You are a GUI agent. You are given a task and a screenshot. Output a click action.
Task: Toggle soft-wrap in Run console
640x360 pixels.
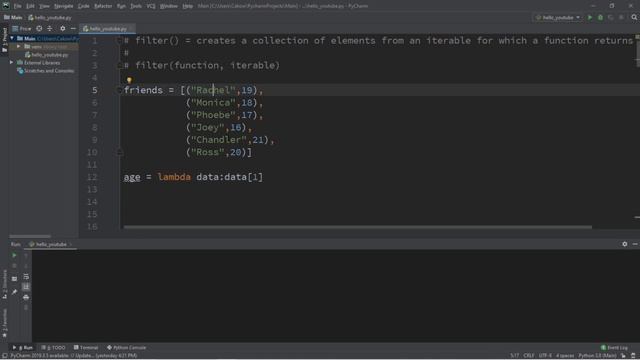26,276
